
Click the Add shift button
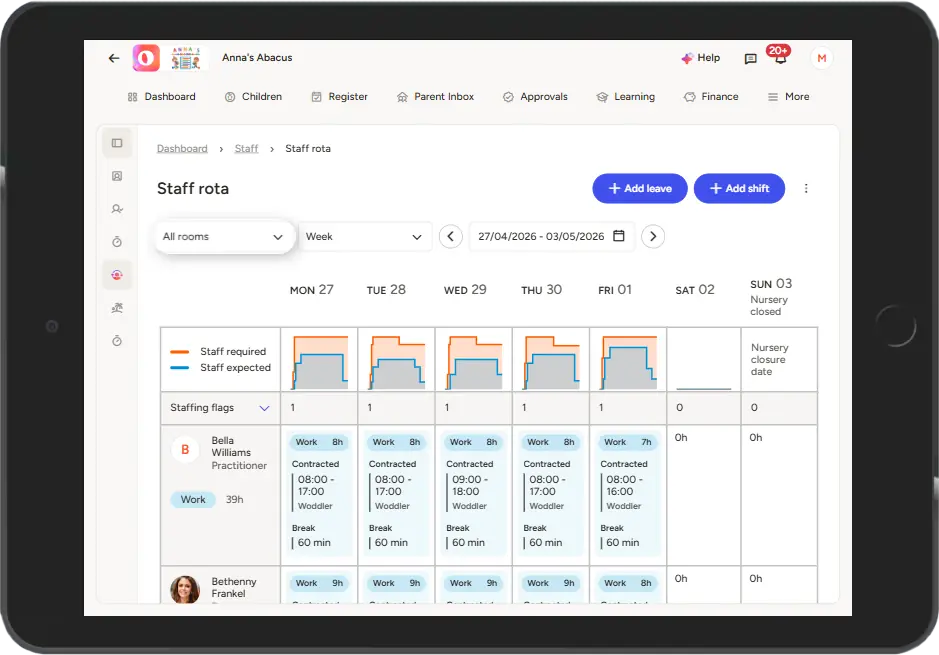coord(739,189)
